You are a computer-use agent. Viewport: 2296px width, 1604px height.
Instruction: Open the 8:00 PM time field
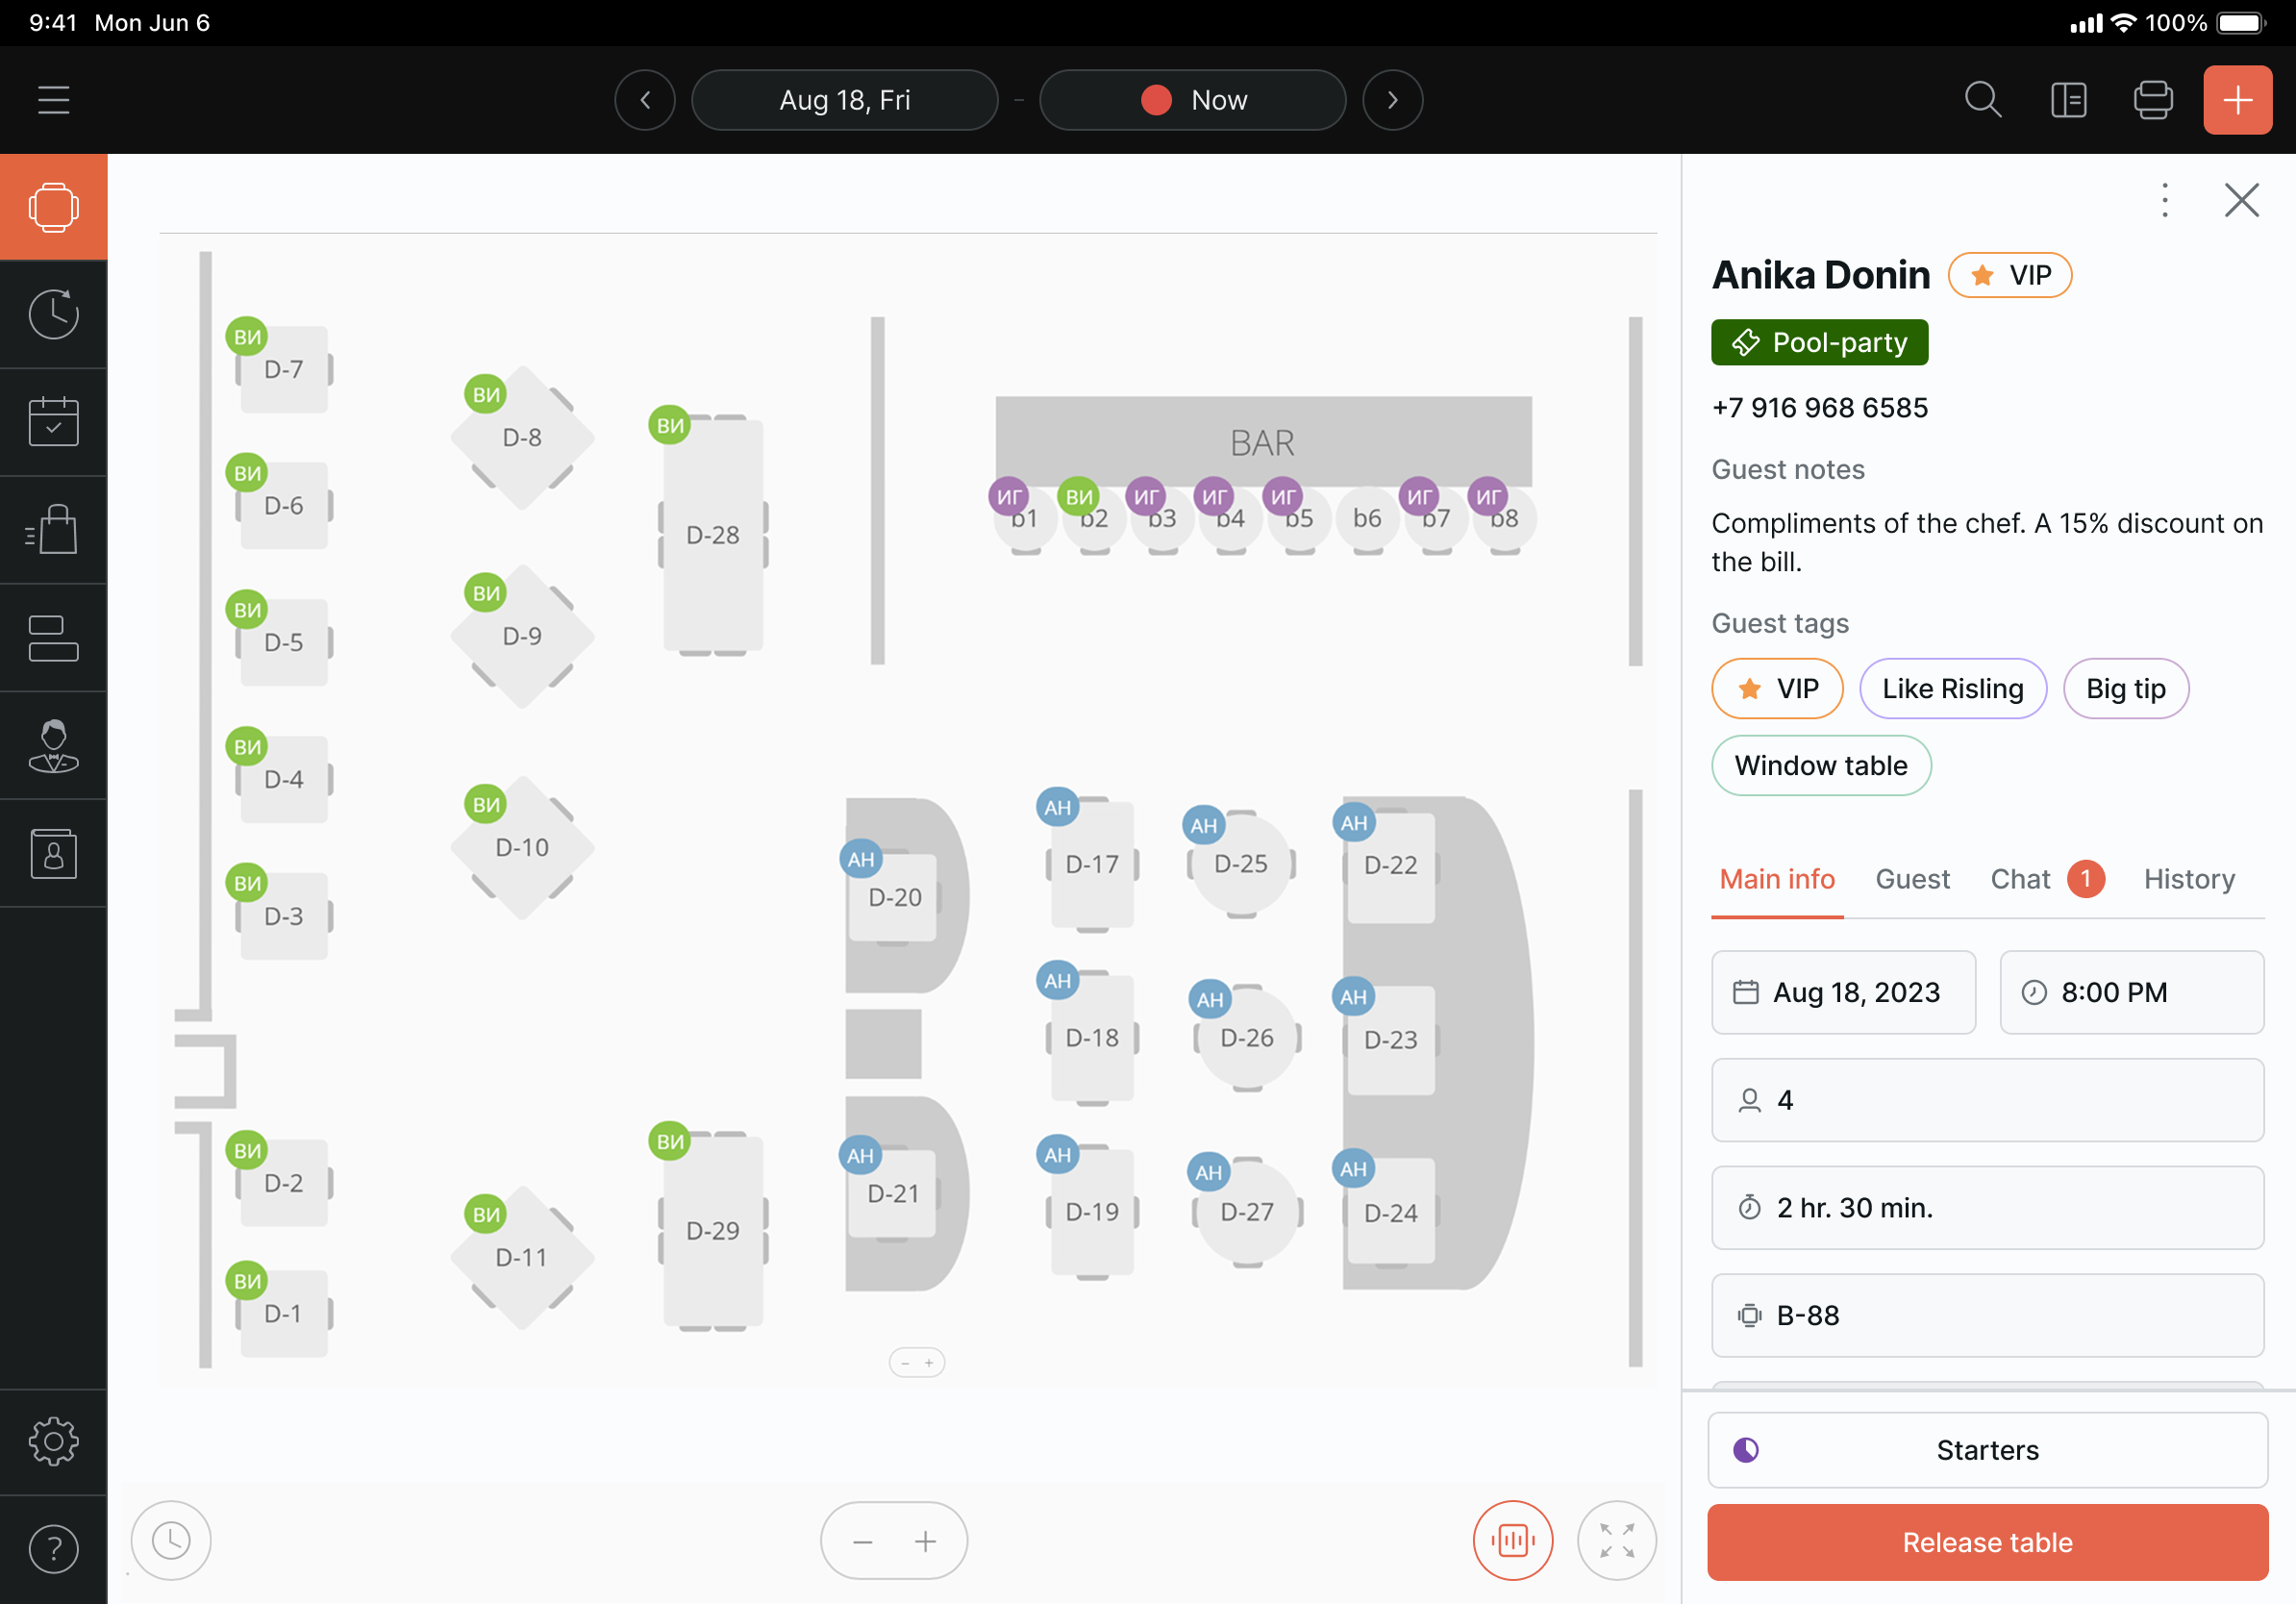2131,992
